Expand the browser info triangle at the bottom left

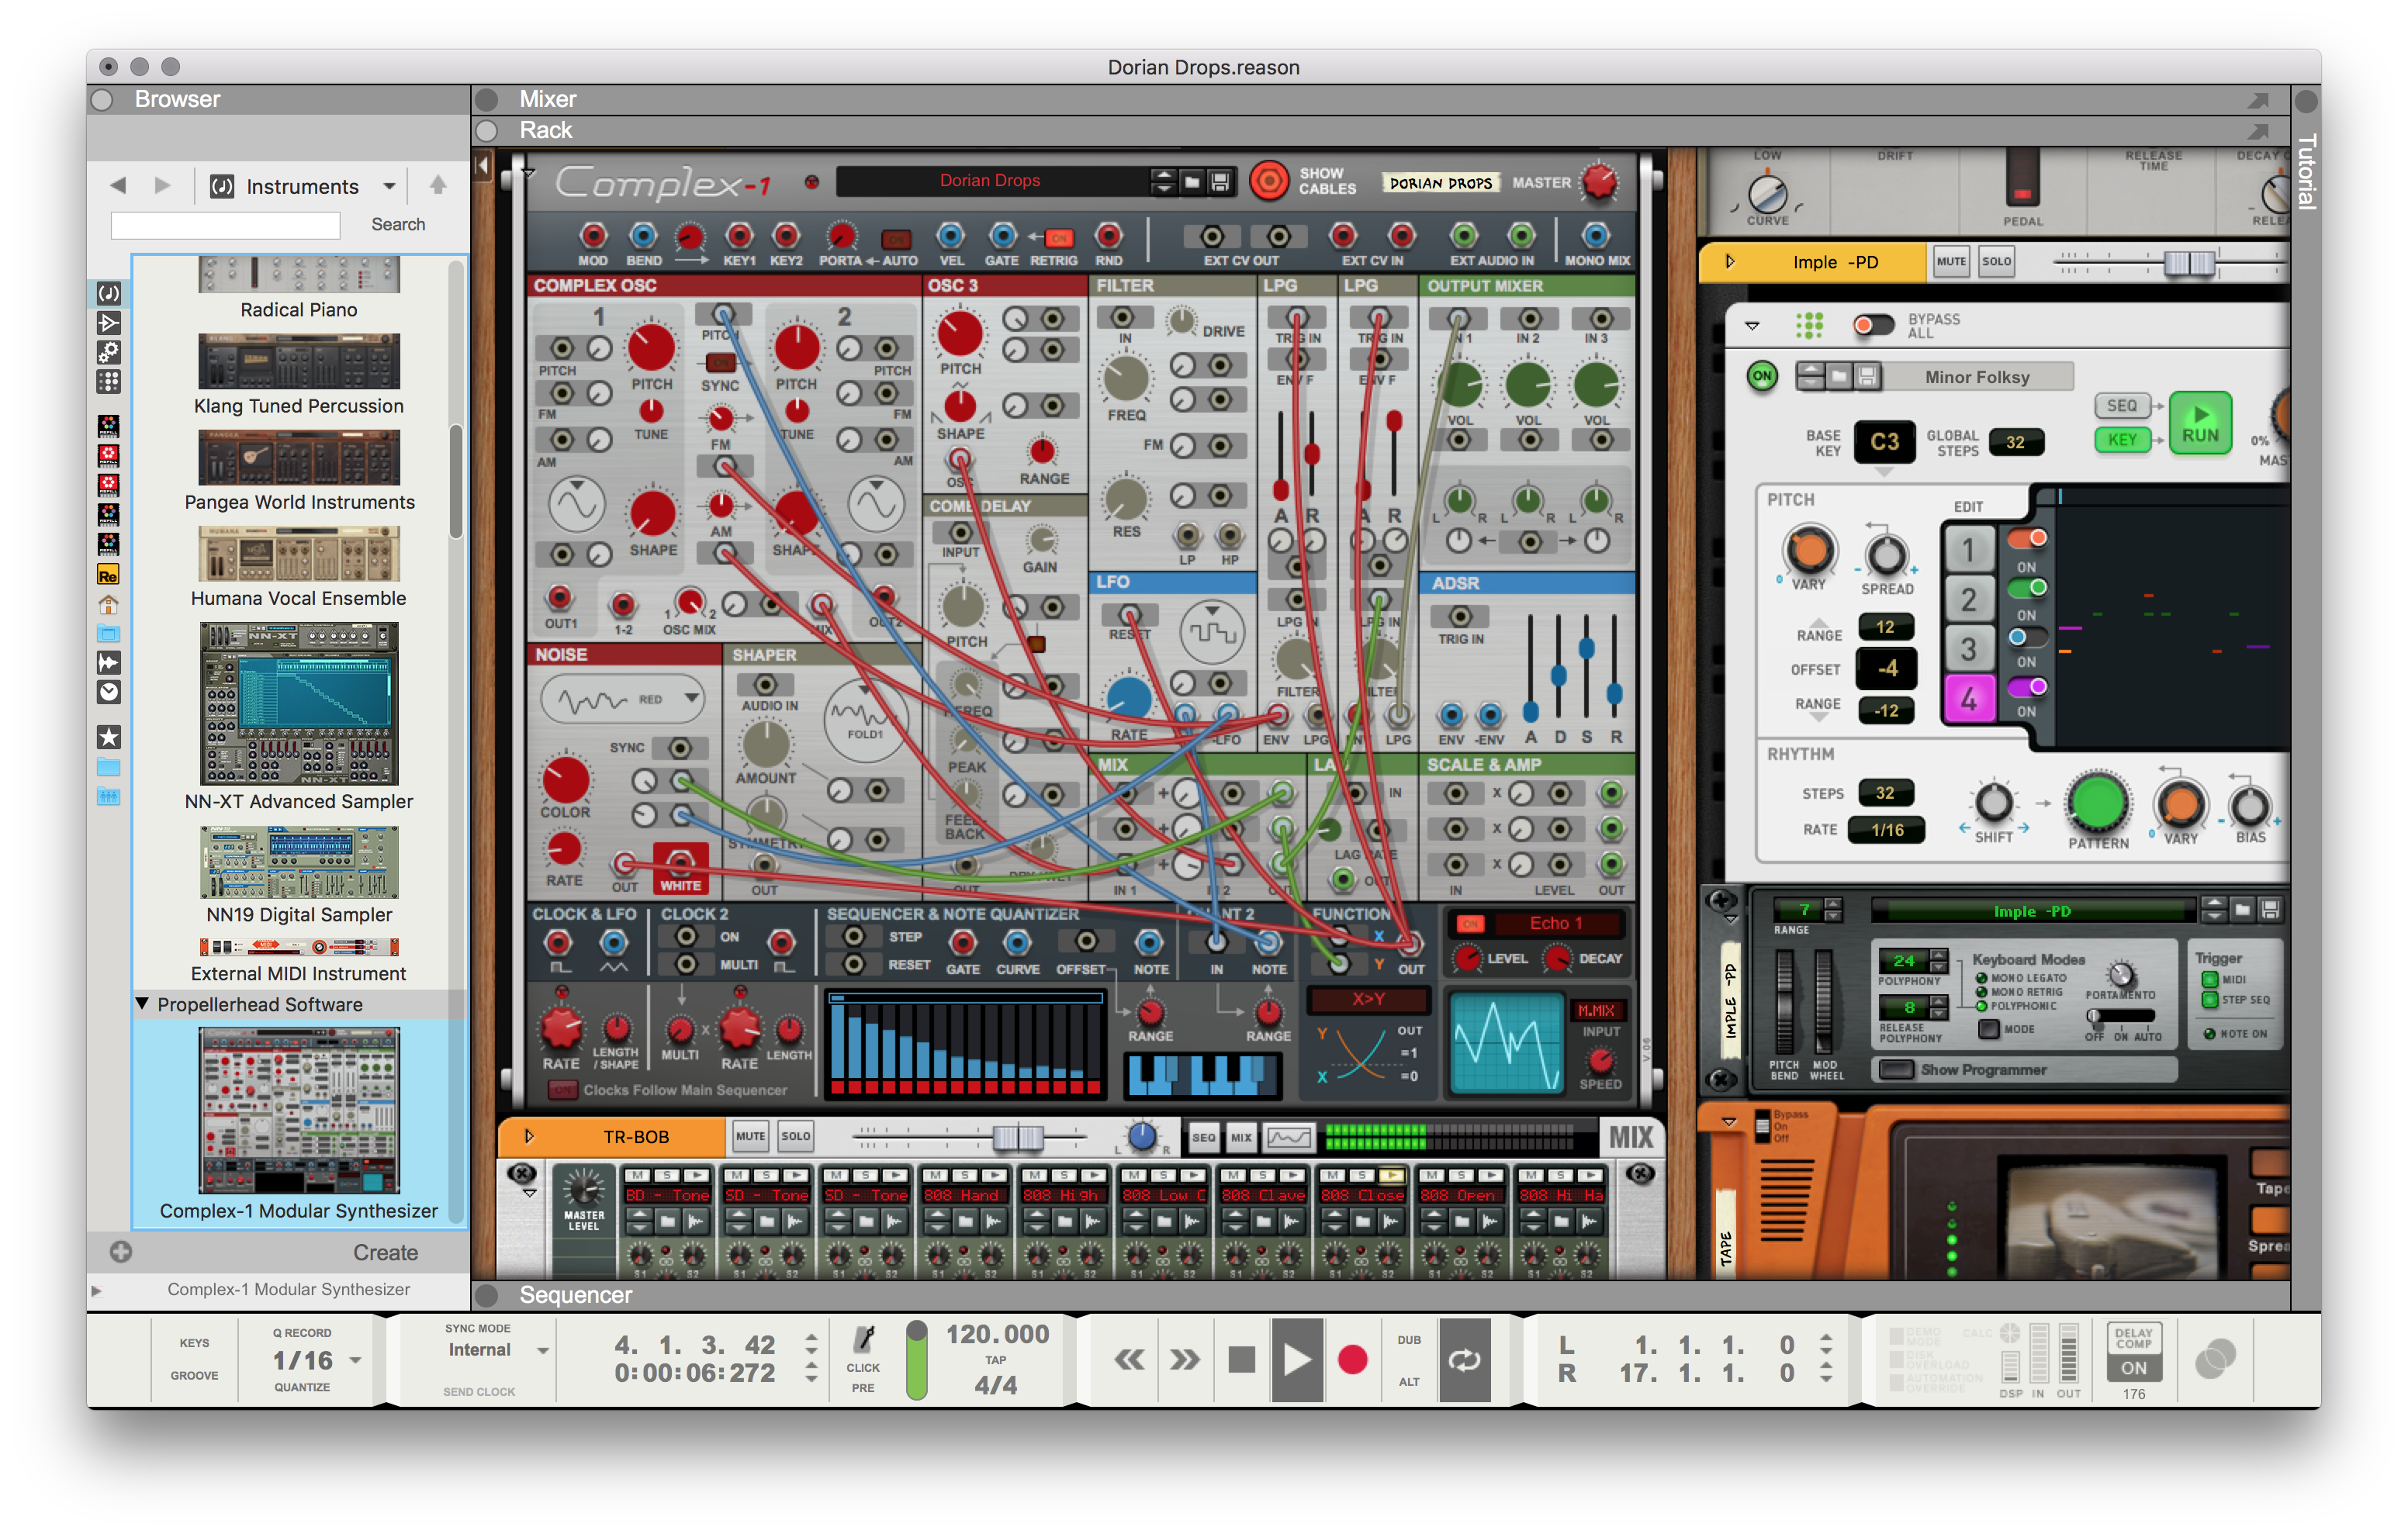pyautogui.click(x=96, y=1290)
